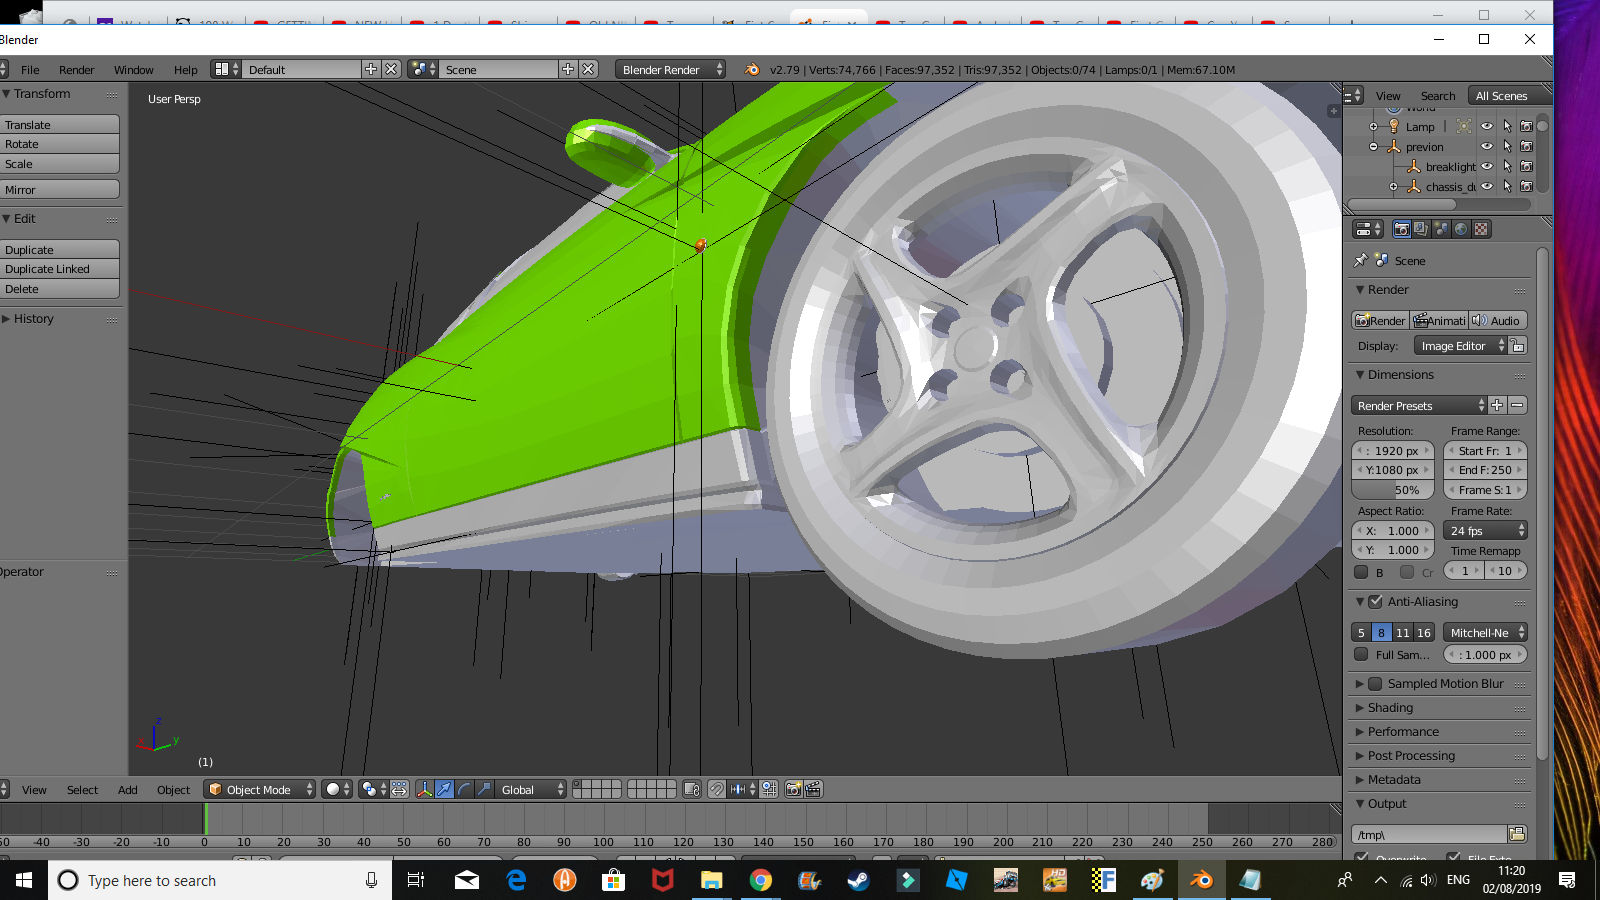The height and width of the screenshot is (900, 1600).
Task: Open the 24 fps frame rate dropdown
Action: point(1485,531)
